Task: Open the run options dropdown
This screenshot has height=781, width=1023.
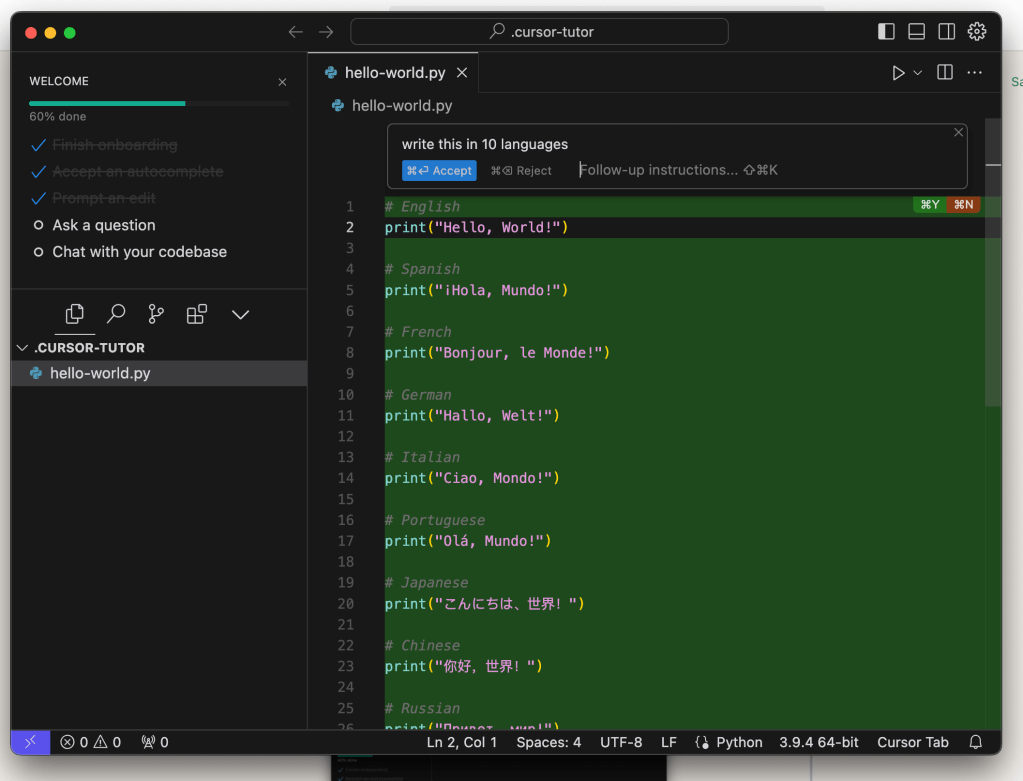Action: point(917,72)
